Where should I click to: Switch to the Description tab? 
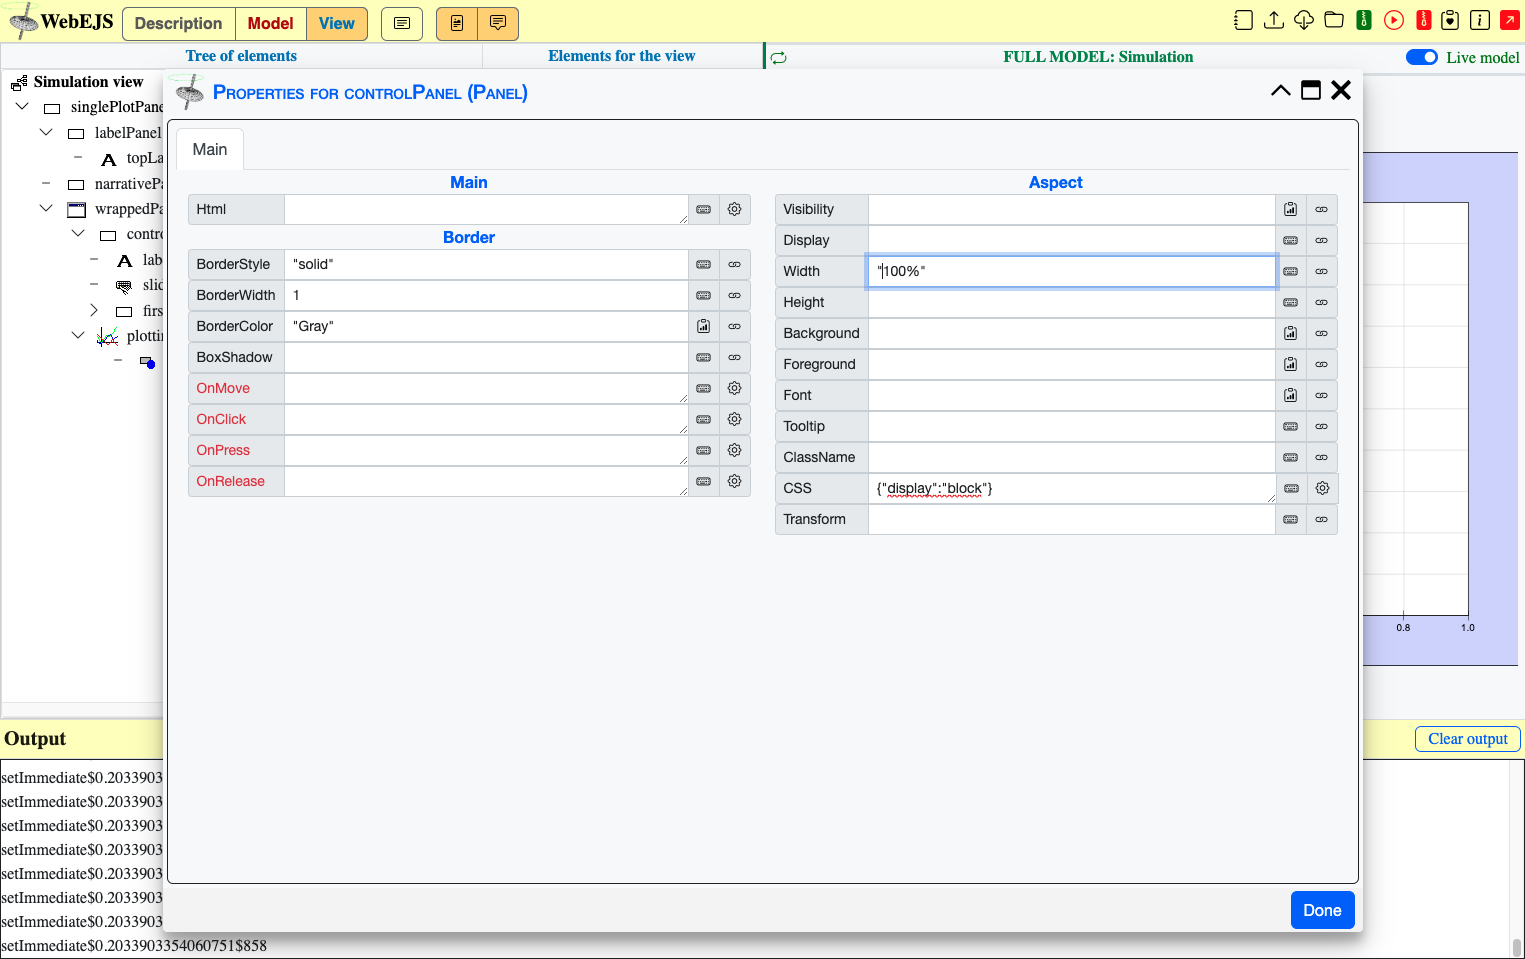pyautogui.click(x=179, y=23)
